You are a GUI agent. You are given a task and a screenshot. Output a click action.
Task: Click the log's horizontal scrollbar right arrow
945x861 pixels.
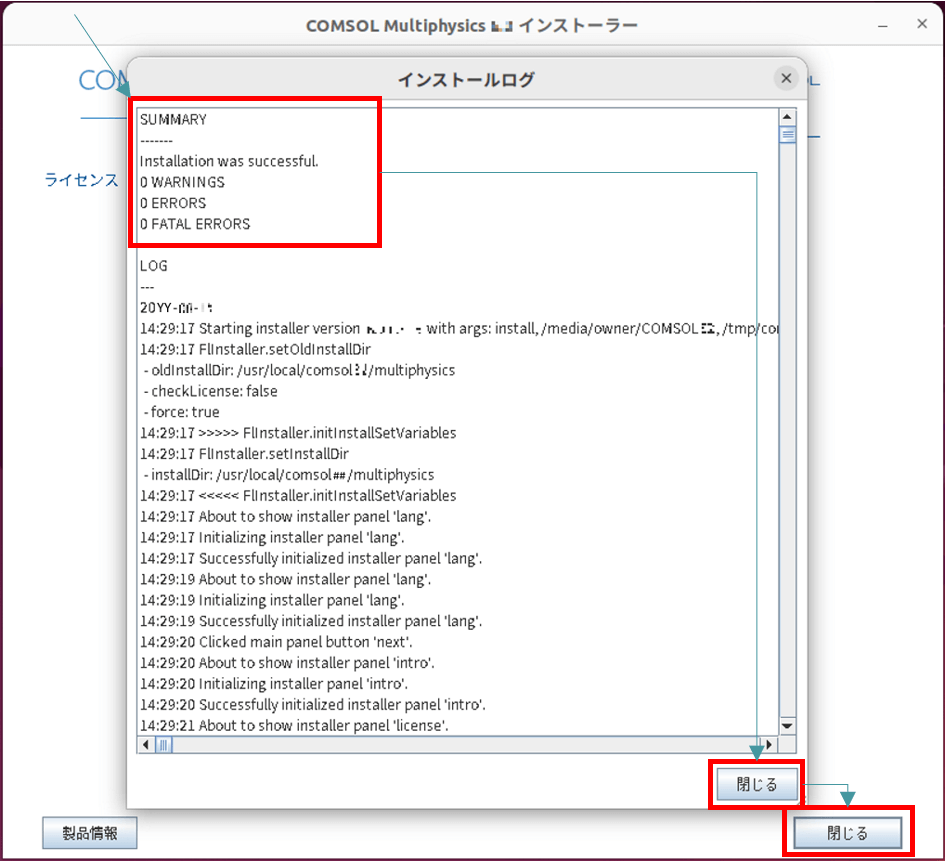click(768, 745)
